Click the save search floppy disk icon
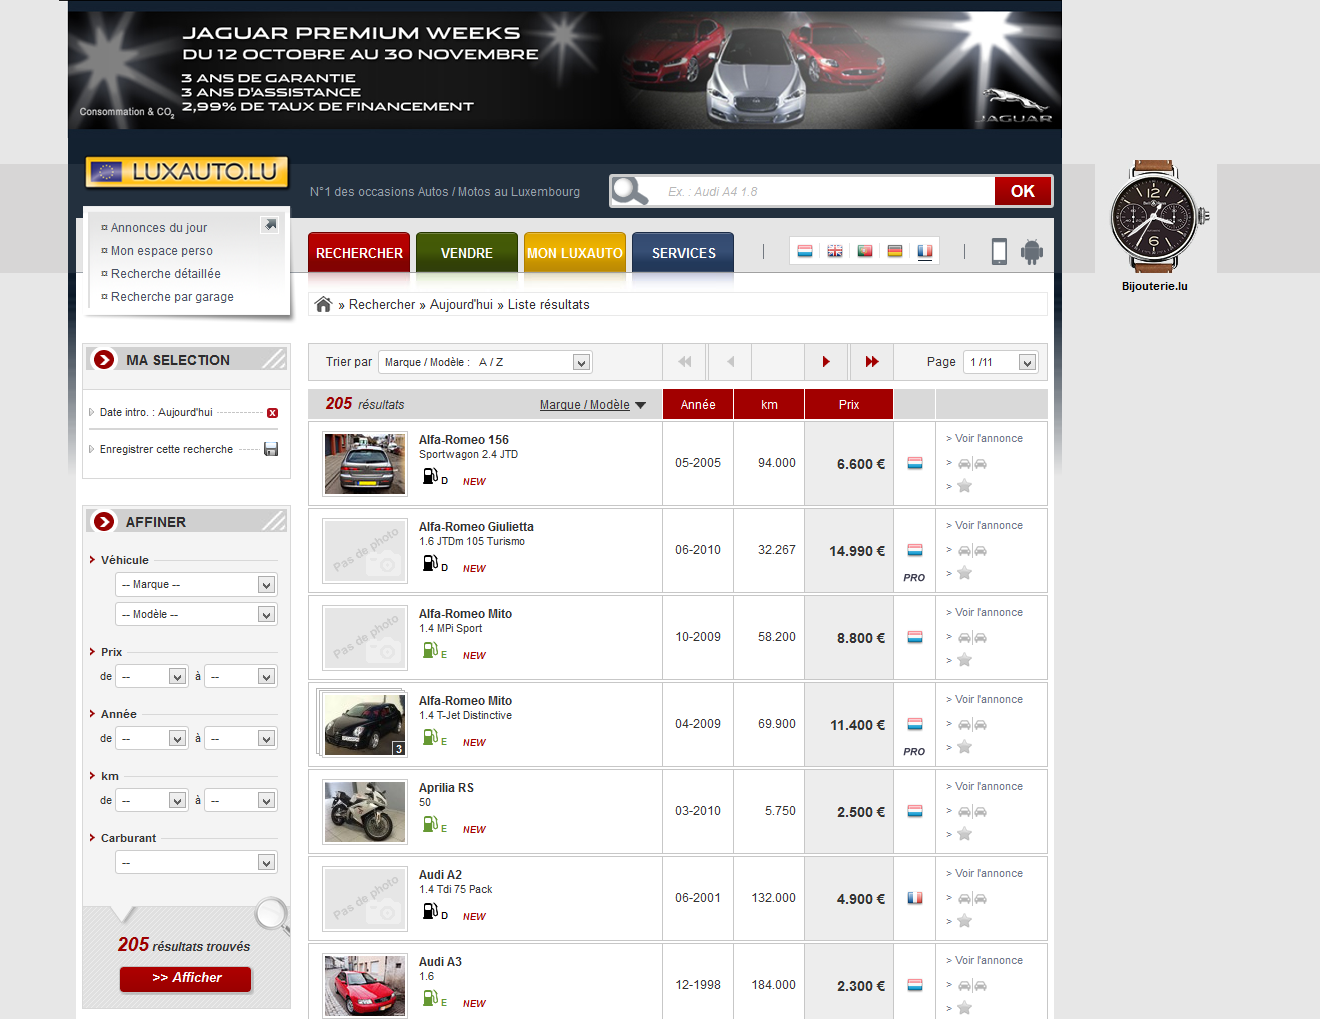This screenshot has height=1019, width=1320. (271, 450)
